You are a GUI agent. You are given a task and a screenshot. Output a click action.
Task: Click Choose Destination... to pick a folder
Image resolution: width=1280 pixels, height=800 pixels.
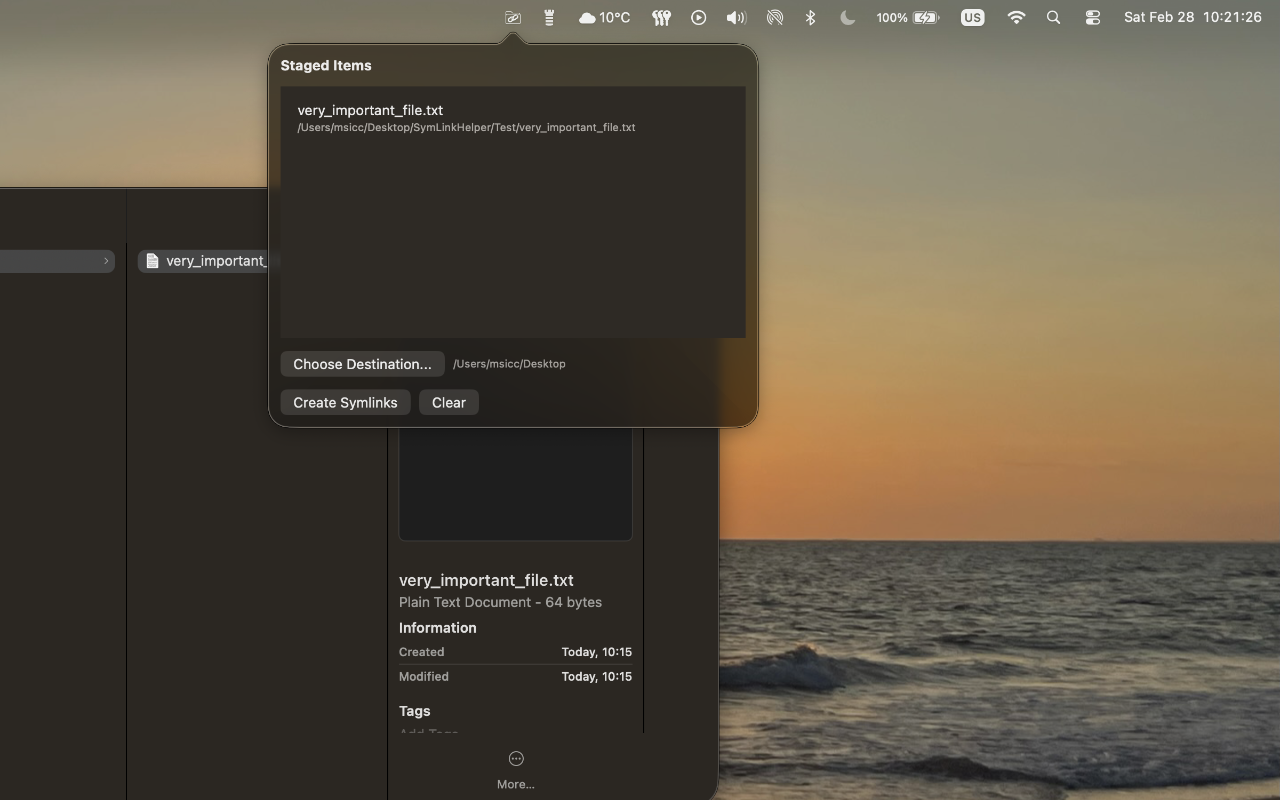362,363
